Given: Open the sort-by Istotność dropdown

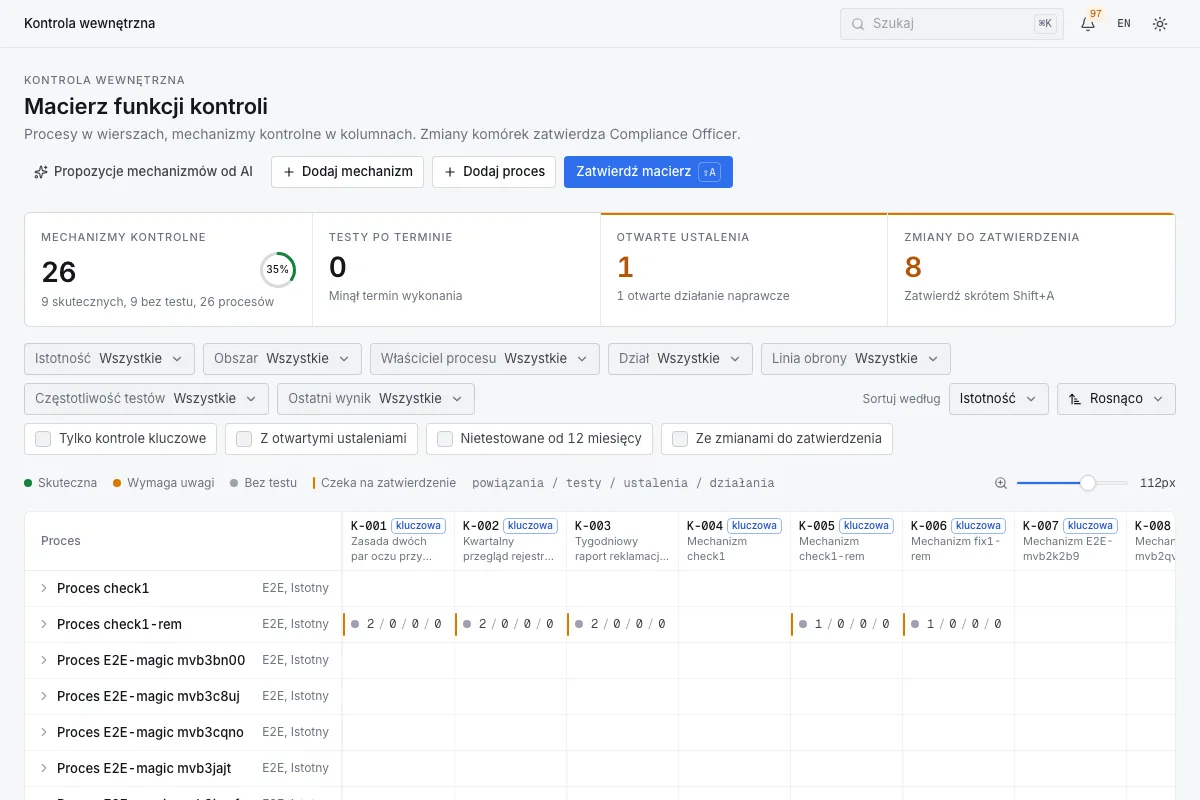Looking at the screenshot, I should click(x=999, y=399).
